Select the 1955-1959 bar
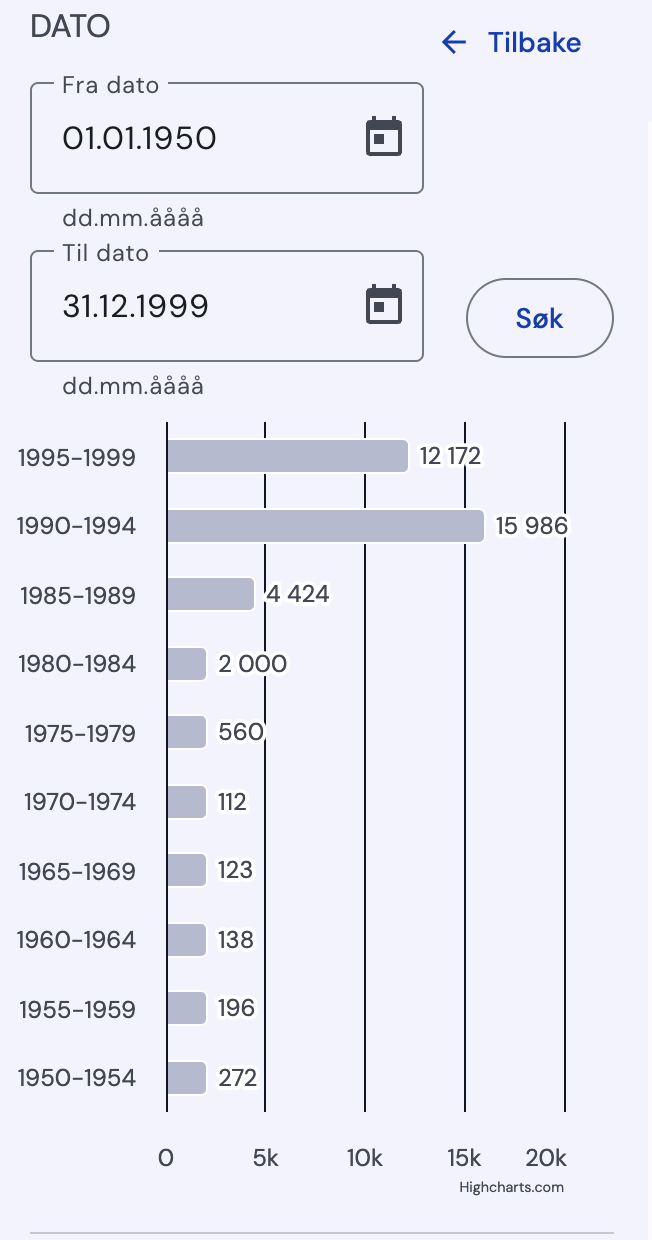The image size is (652, 1240). click(186, 1008)
